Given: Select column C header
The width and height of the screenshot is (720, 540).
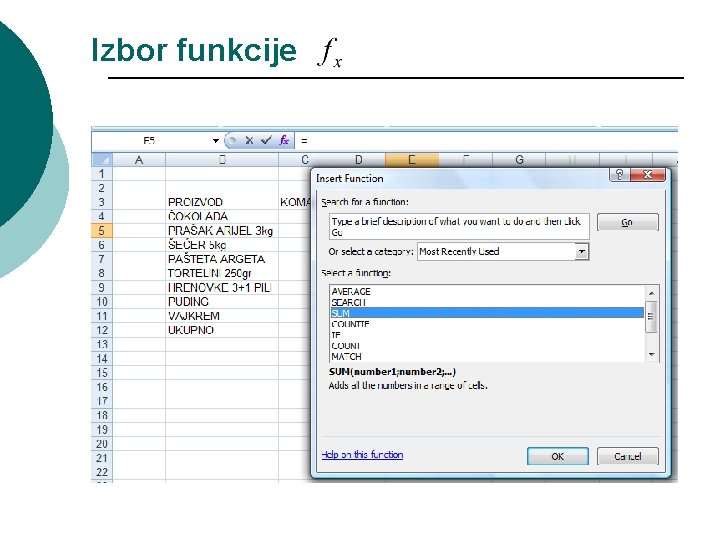Looking at the screenshot, I should 305,160.
